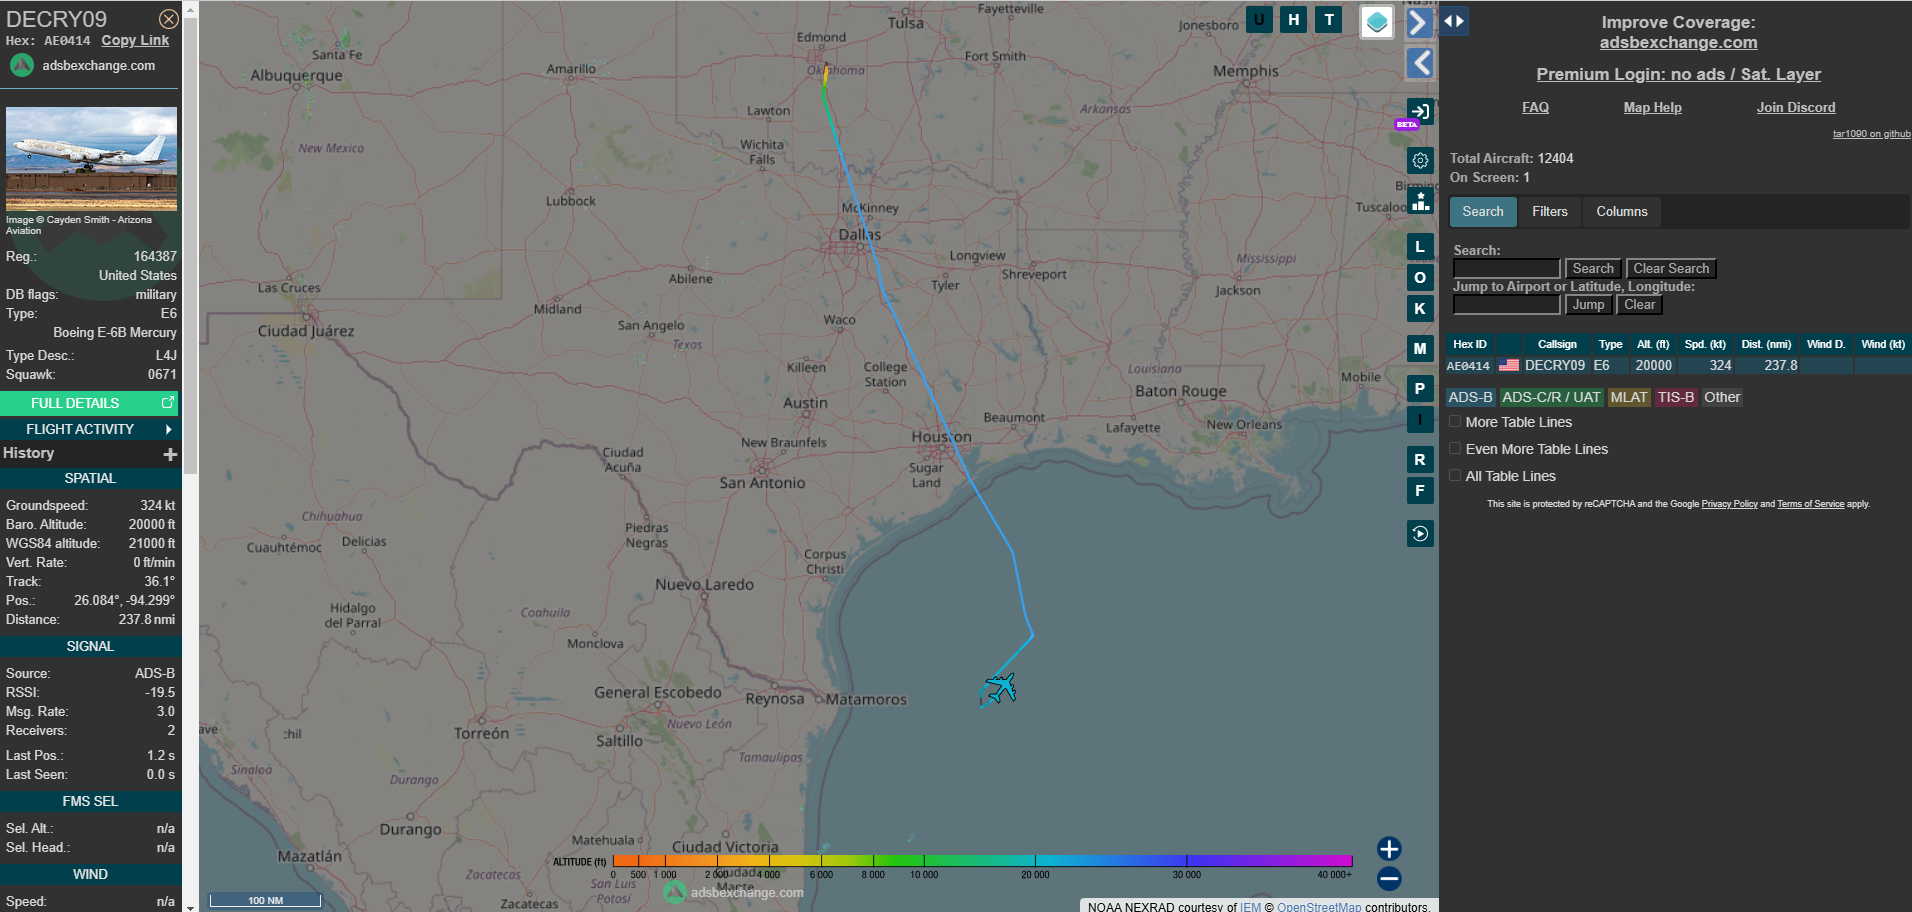Open map settings gear icon

1420,160
